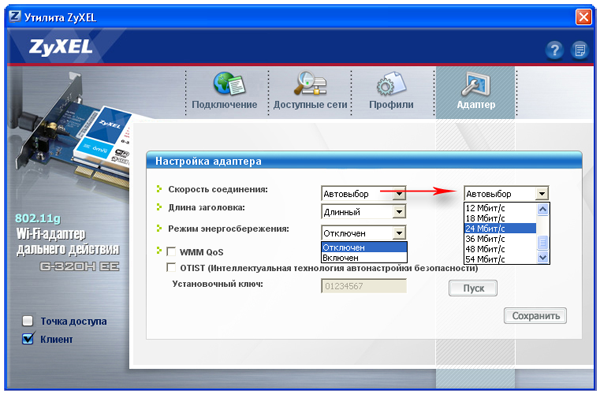Screen dimensions: 600x398
Task: Click the Z icon in title bar
Action: click(15, 16)
